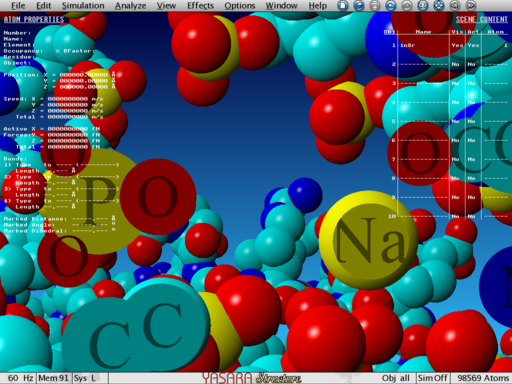Pick the yellow phosphorus atom labeled 'P'
Viewport: 512px width, 384px height.
click(x=97, y=201)
